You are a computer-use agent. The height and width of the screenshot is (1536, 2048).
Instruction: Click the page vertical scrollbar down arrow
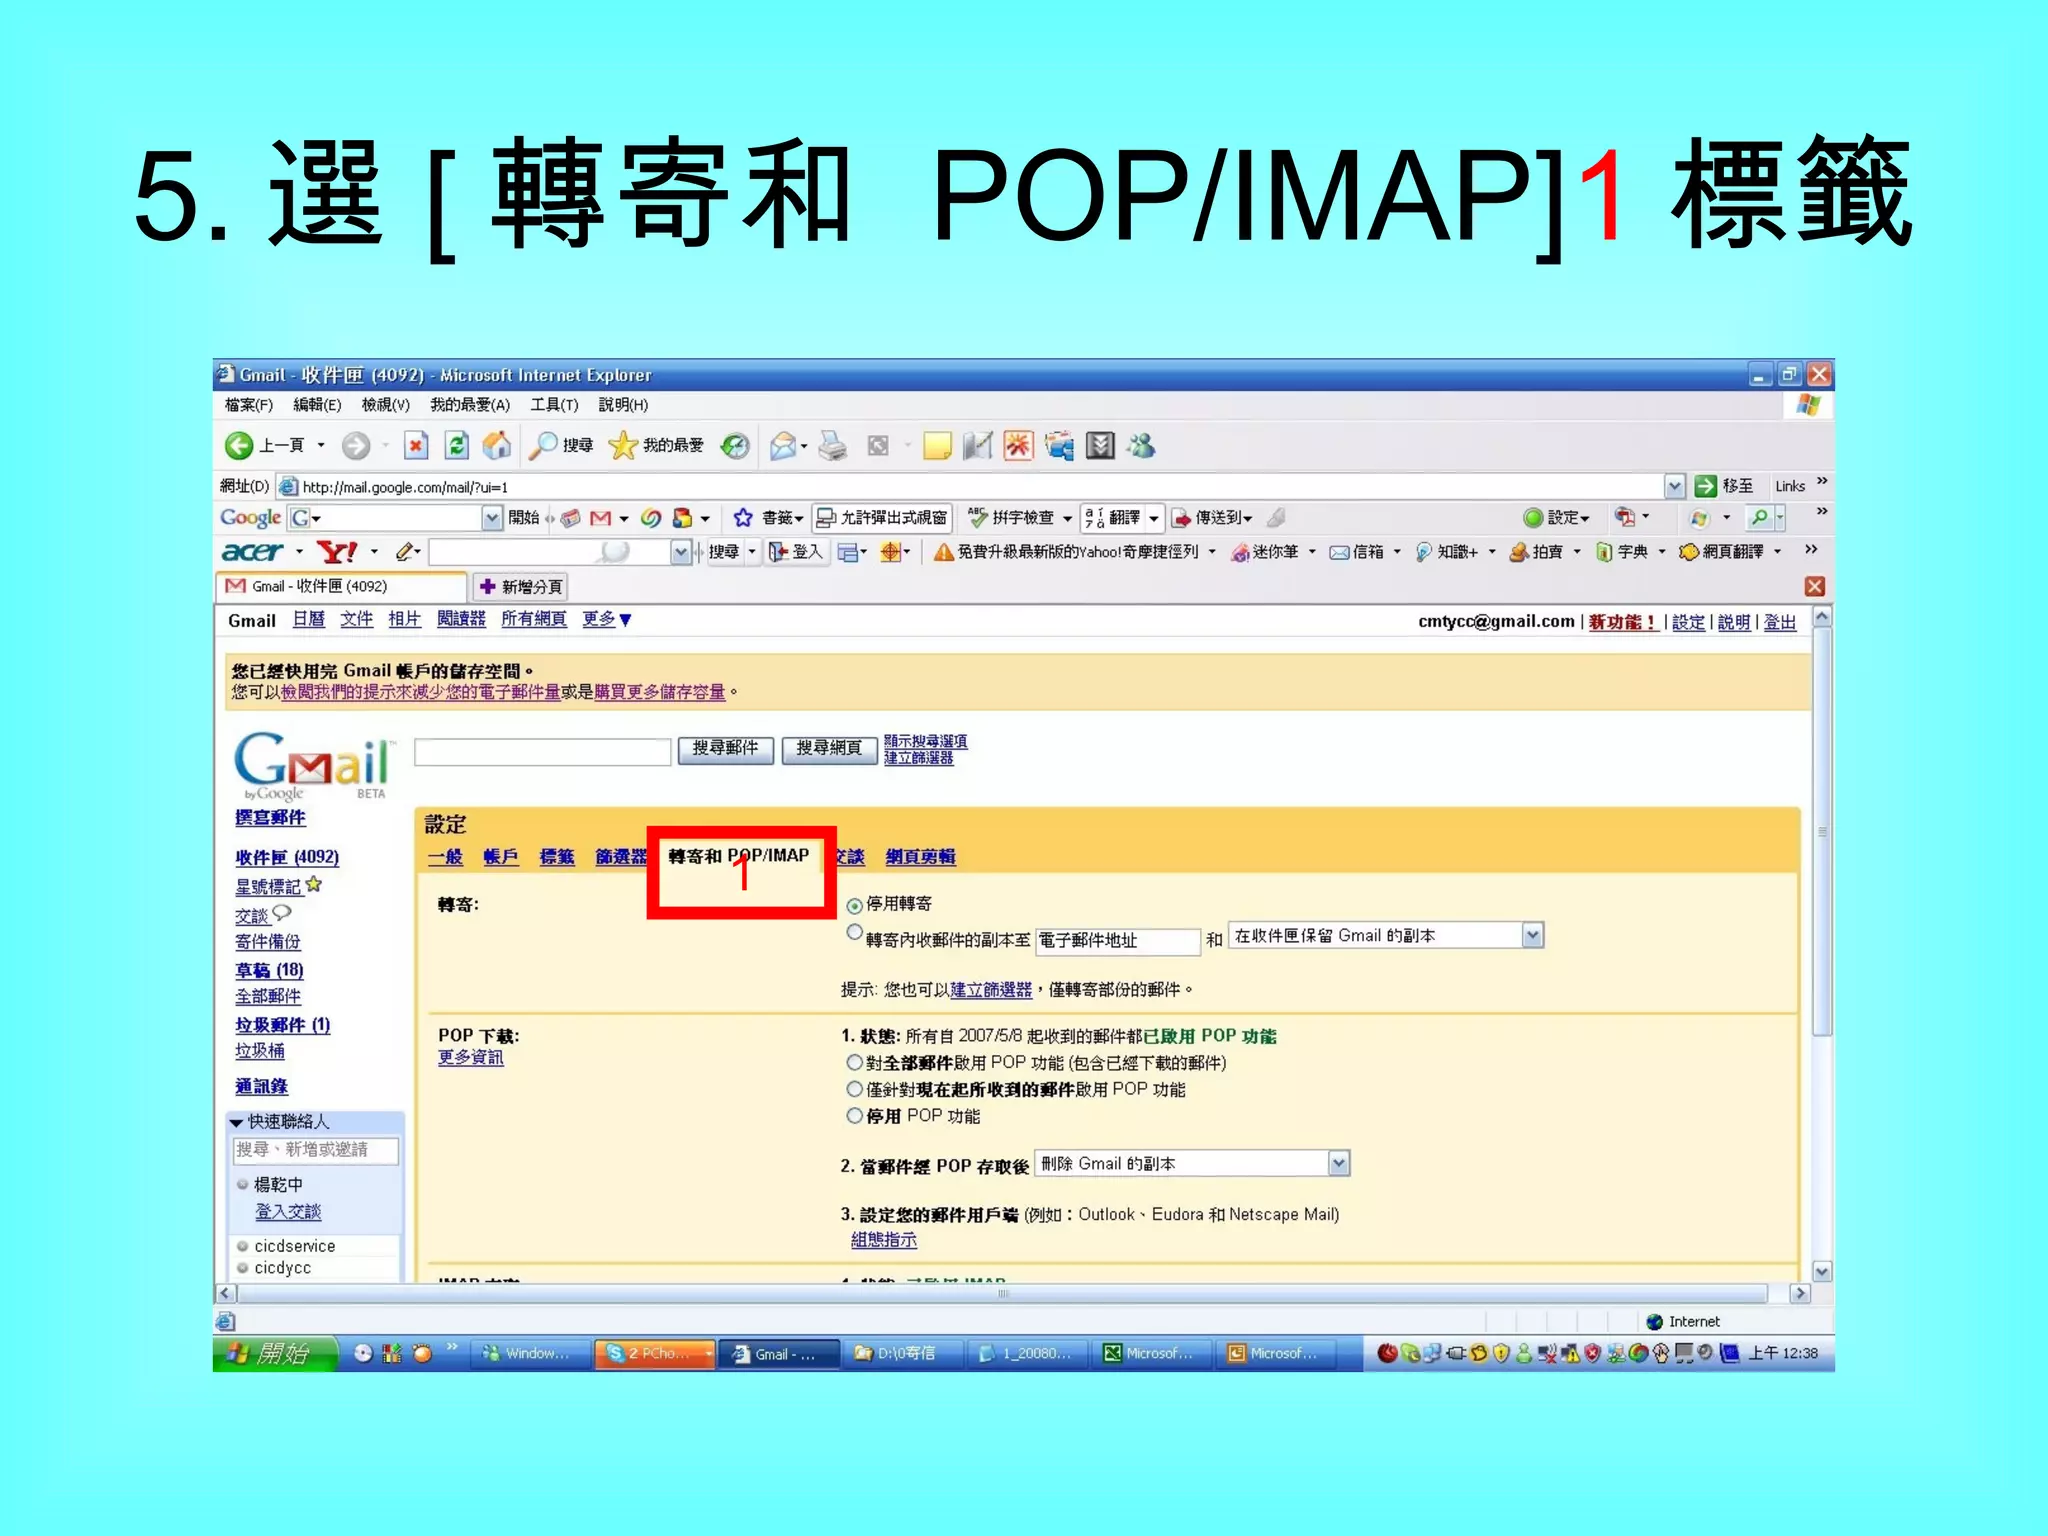tap(1822, 1271)
